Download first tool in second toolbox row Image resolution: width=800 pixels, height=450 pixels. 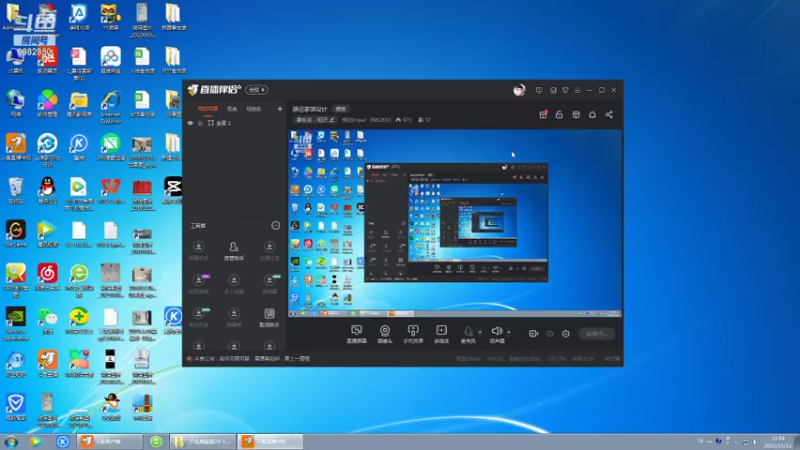(198, 284)
